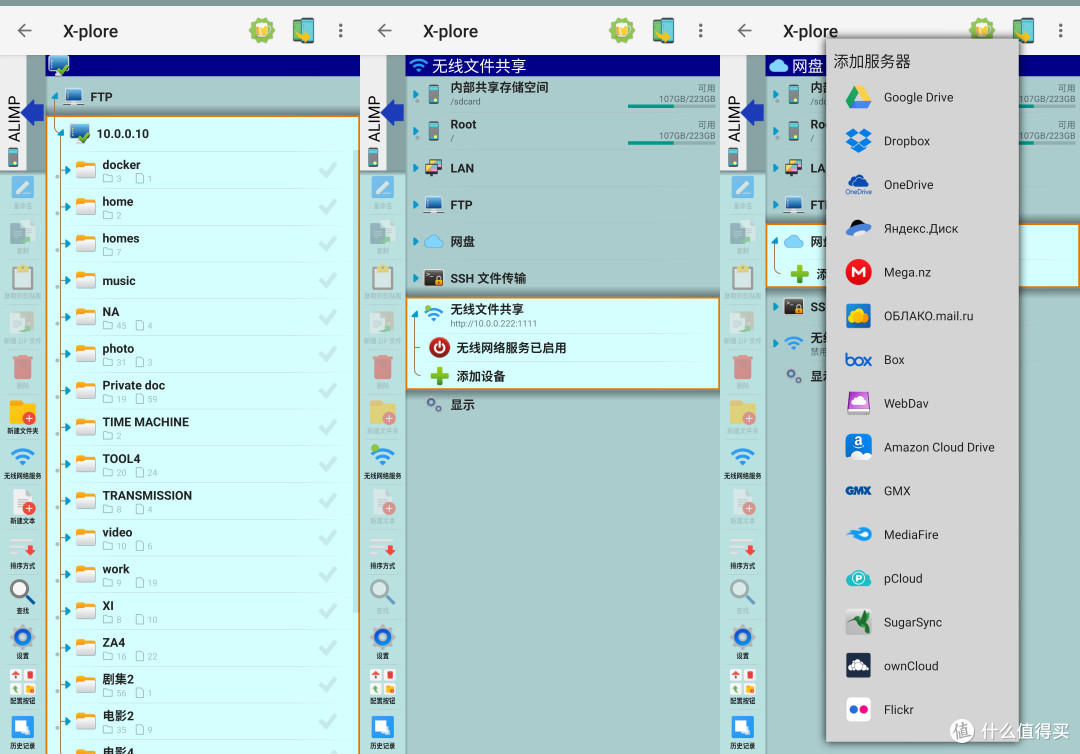Open 配置按钮 in right screen sidebar

coord(742,687)
